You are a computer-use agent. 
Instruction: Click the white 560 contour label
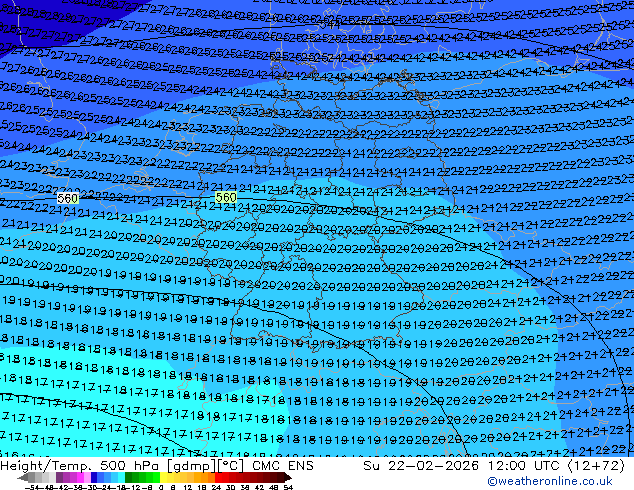[68, 199]
